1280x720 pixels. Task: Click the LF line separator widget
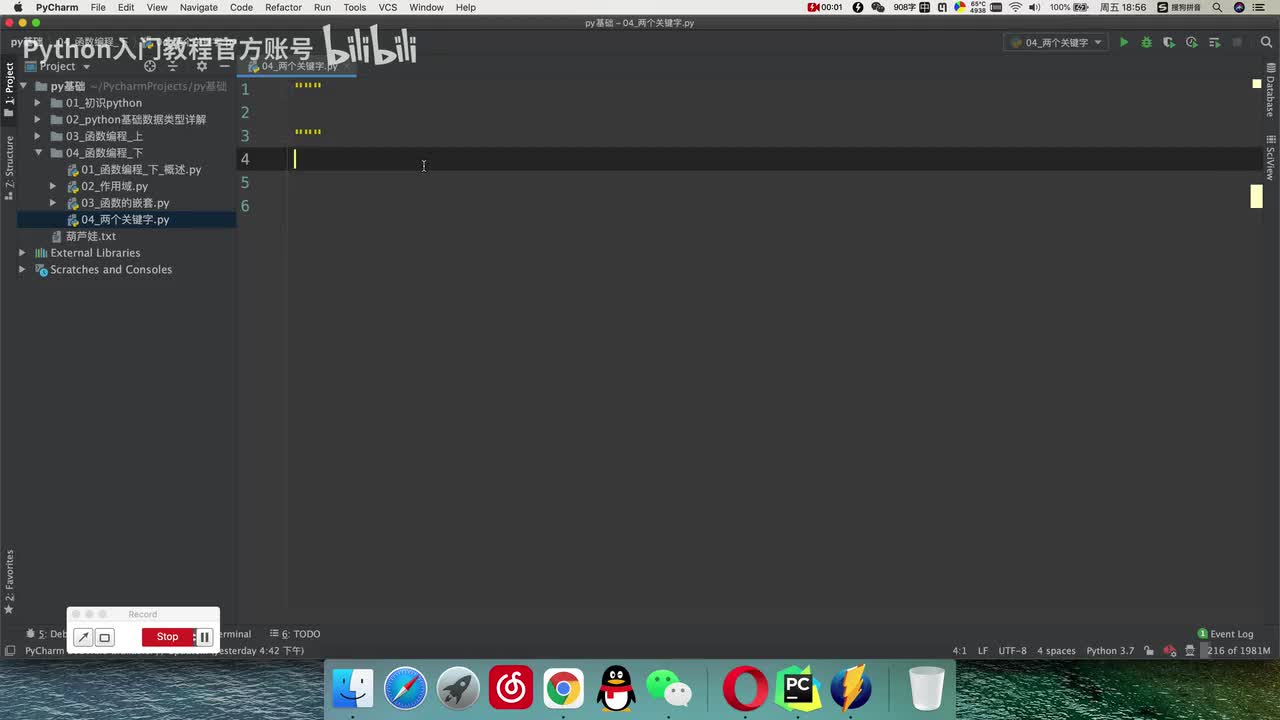point(983,651)
